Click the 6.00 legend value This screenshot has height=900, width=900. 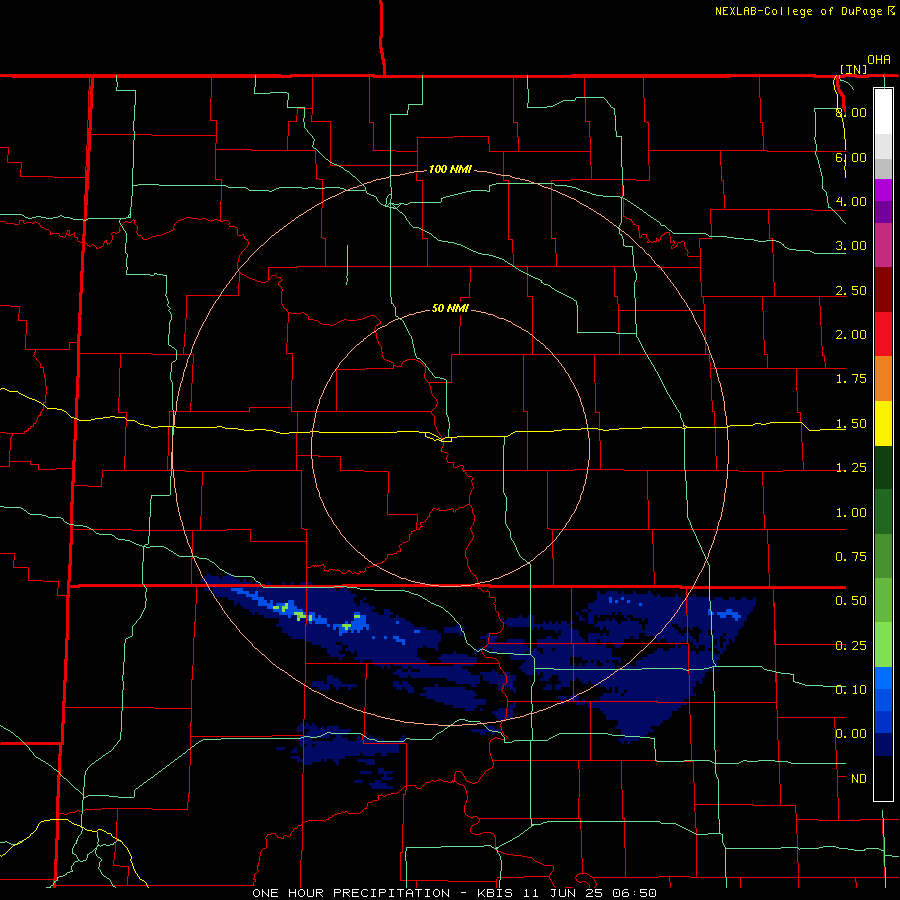[851, 157]
